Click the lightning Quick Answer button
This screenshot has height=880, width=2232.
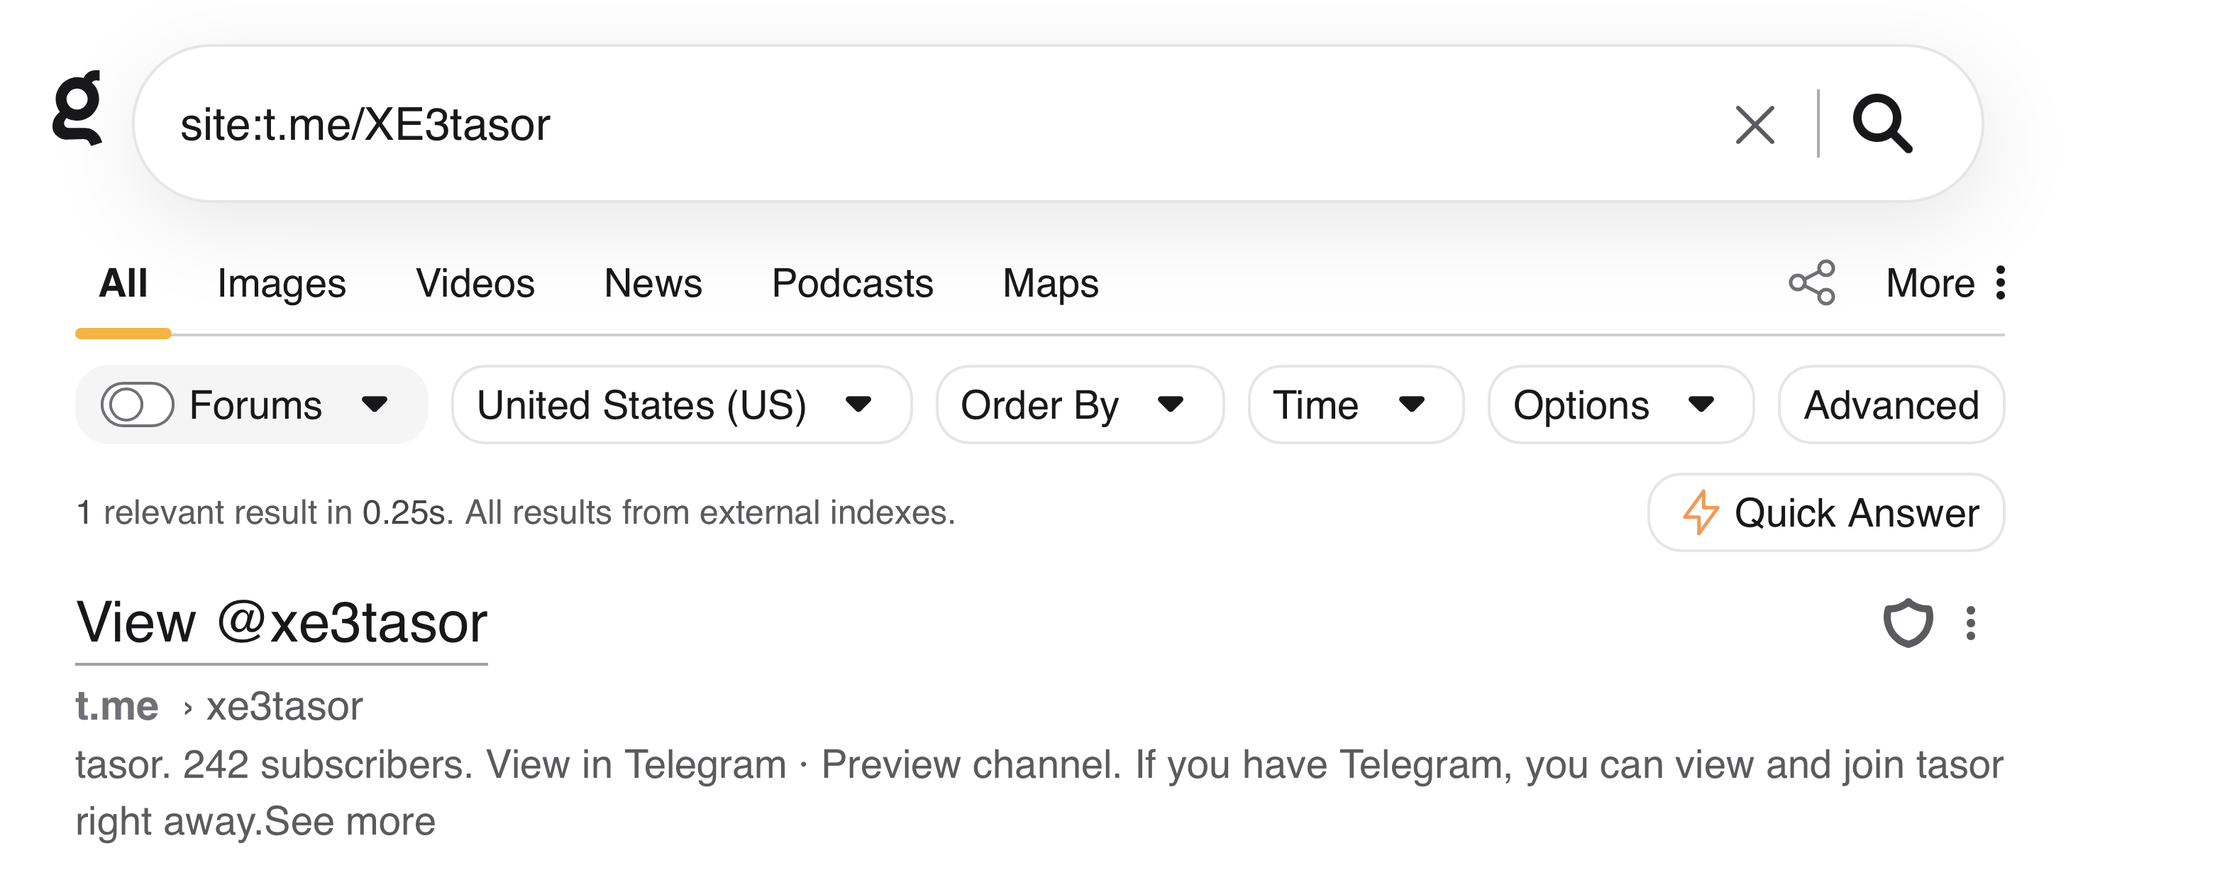point(1826,513)
